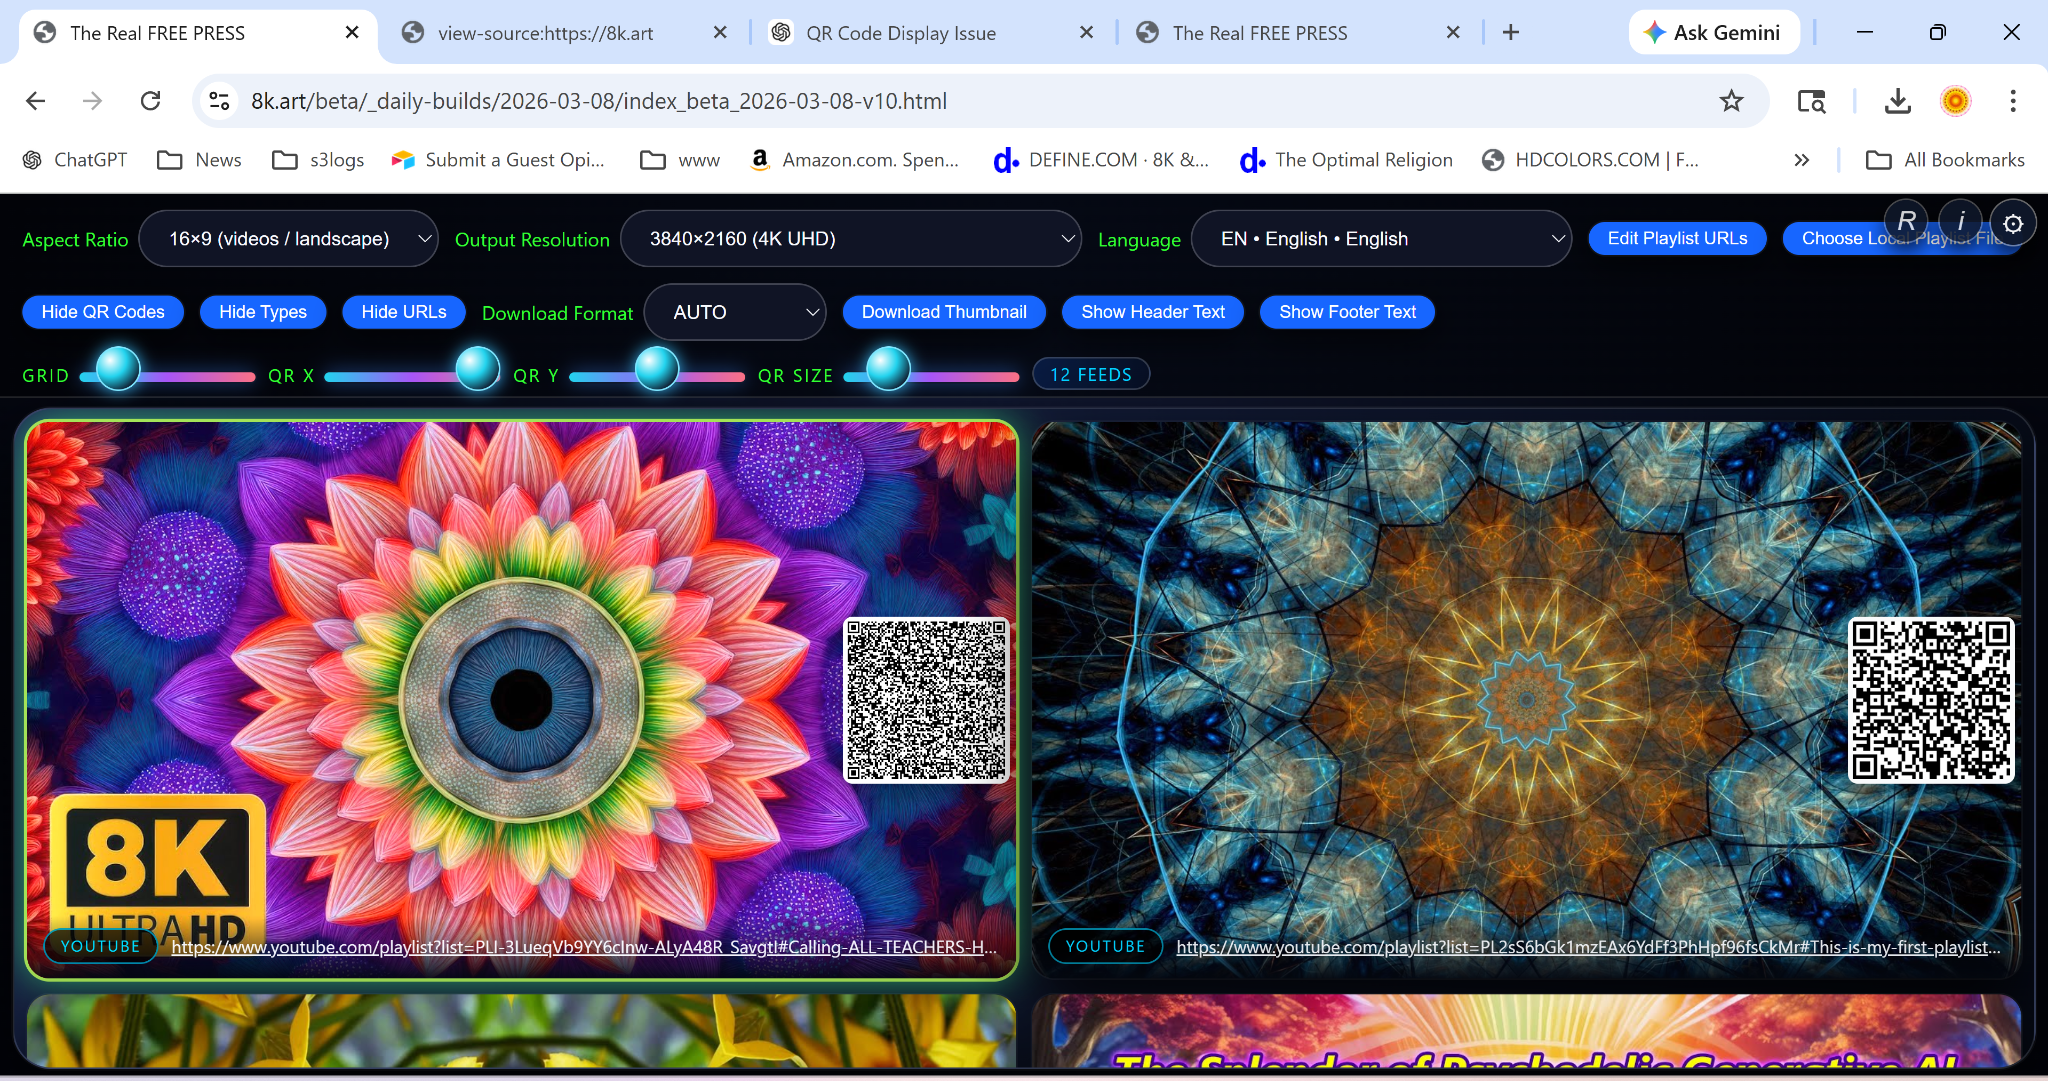Open the DEFINE.COM bookmark
Viewport: 2048px width, 1081px height.
click(1100, 160)
